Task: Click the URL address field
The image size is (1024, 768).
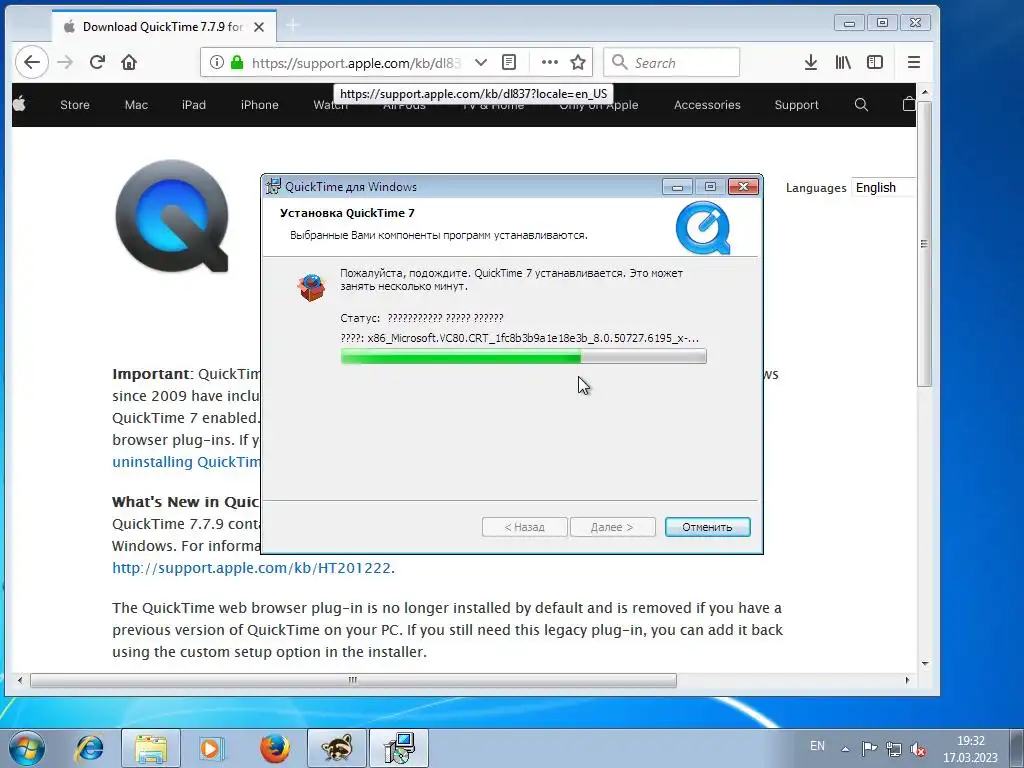Action: [x=356, y=63]
